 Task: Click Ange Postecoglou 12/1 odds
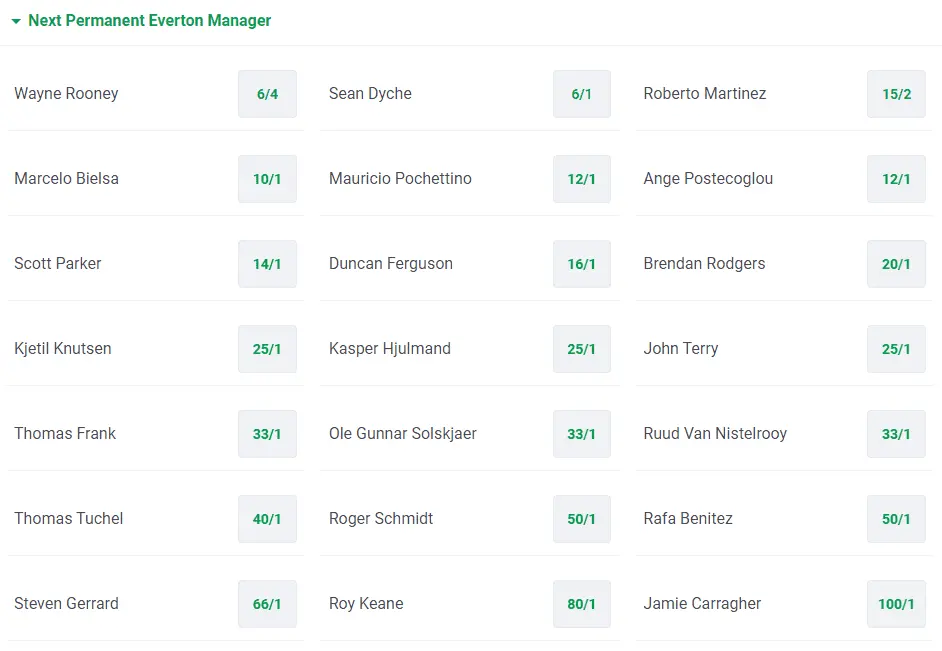click(896, 179)
